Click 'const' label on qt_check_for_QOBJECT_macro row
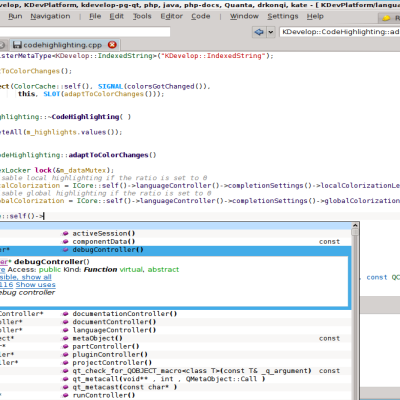The height and width of the screenshot is (400, 400). (x=329, y=371)
